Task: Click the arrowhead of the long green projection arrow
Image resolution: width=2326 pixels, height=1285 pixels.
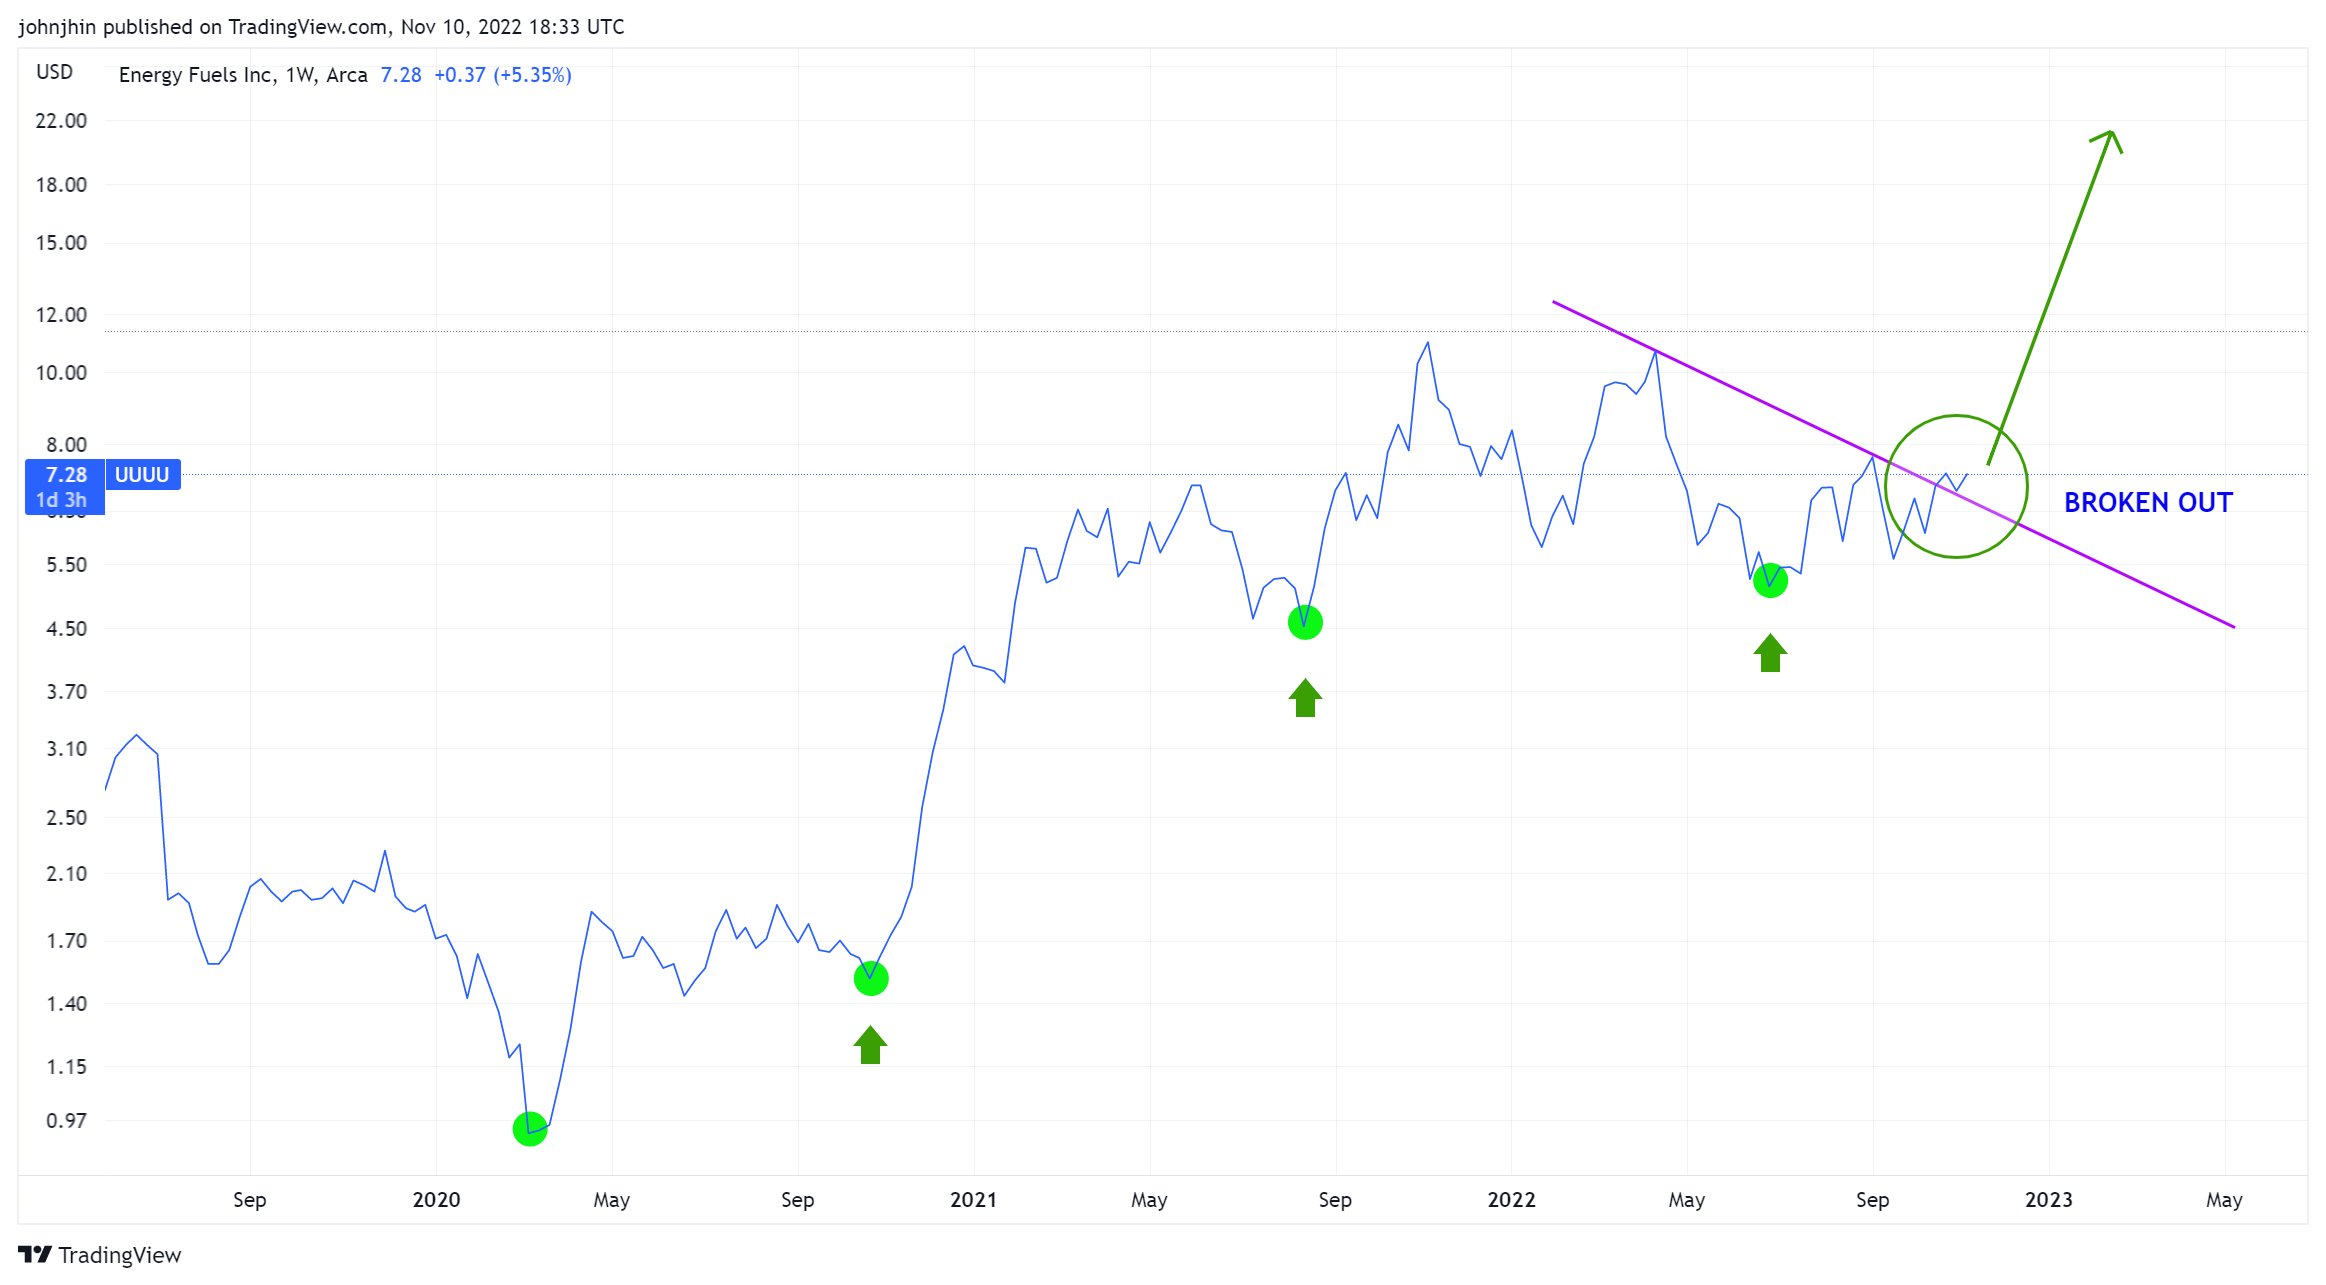Action: tap(2108, 136)
